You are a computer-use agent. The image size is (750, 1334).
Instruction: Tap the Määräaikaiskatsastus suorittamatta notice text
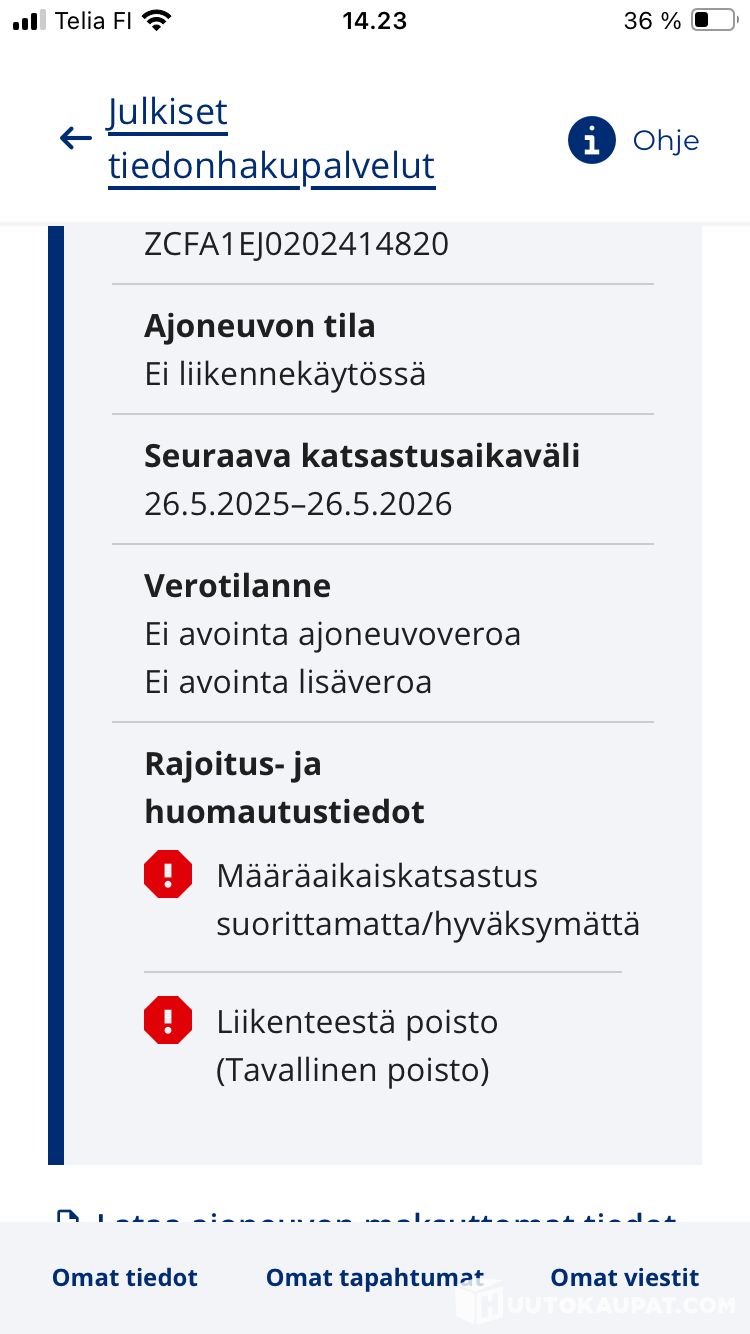tap(428, 900)
